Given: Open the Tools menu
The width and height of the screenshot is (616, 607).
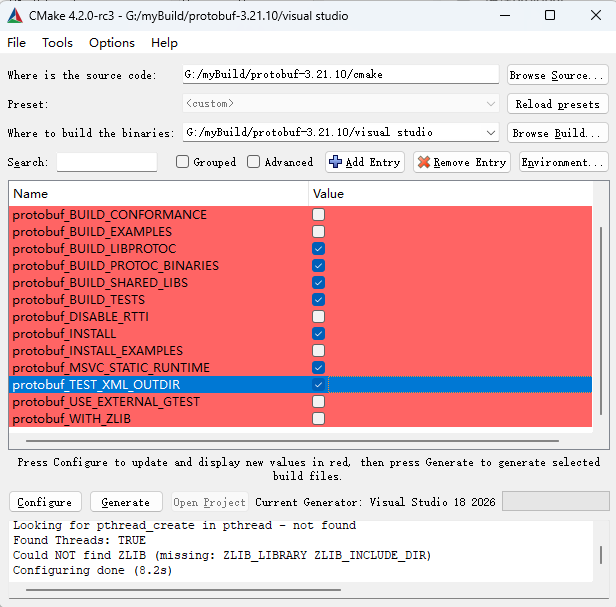Looking at the screenshot, I should pyautogui.click(x=57, y=42).
